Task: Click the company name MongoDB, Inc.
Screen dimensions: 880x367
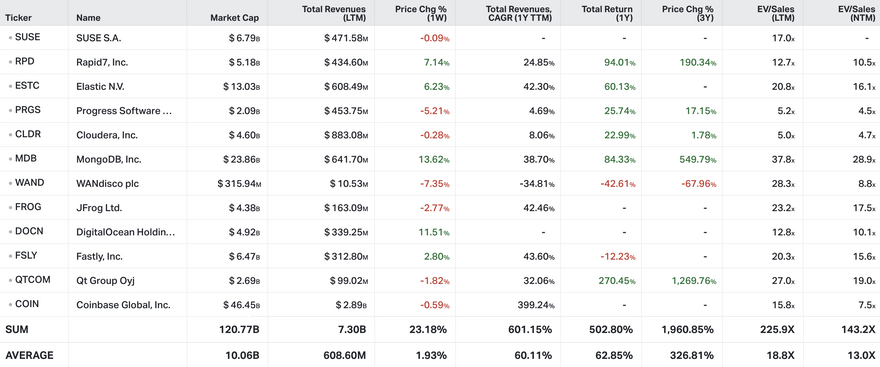Action: [x=108, y=159]
